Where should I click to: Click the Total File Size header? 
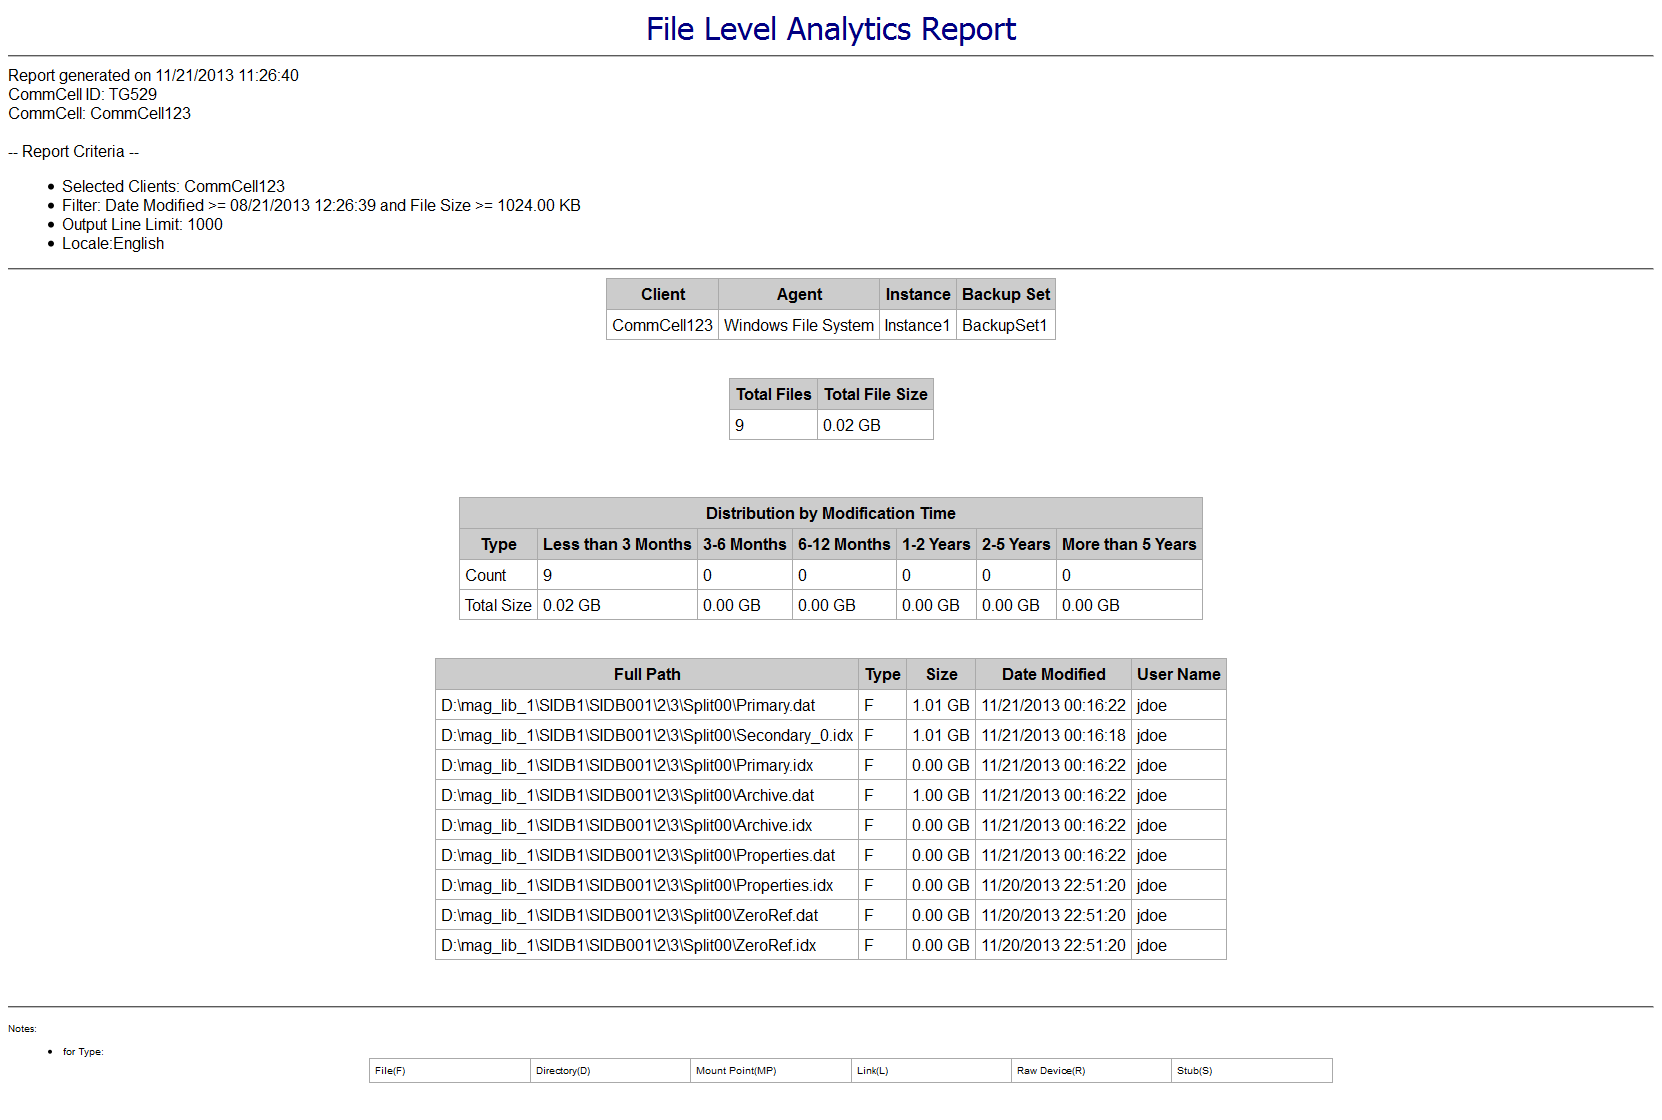875,394
